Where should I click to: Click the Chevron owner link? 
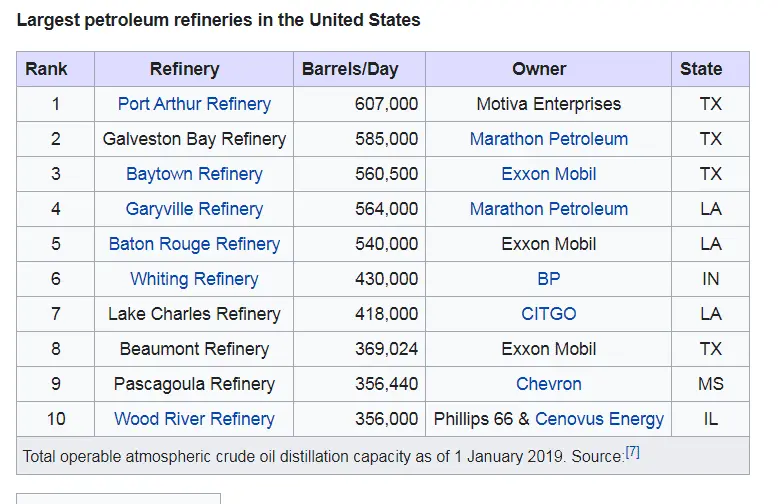(x=549, y=384)
